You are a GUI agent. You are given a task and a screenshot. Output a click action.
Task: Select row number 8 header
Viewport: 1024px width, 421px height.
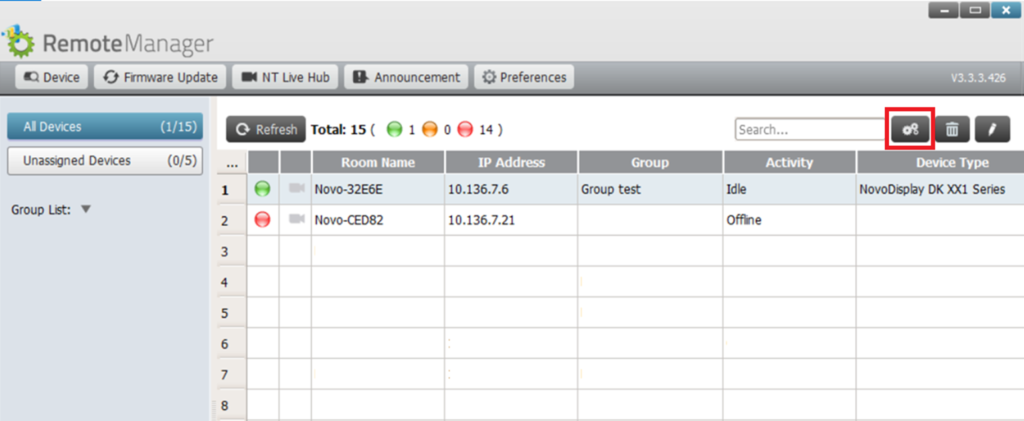[231, 405]
